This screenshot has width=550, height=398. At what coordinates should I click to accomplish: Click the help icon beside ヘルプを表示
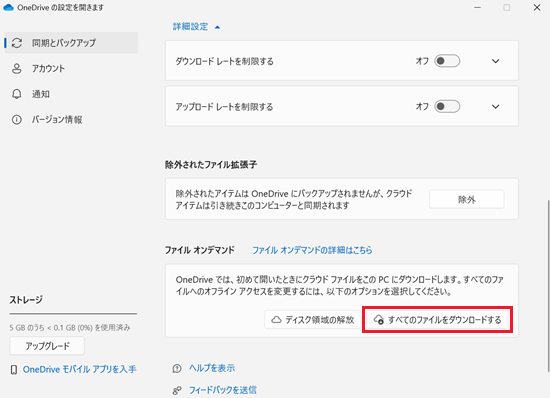[x=177, y=368]
